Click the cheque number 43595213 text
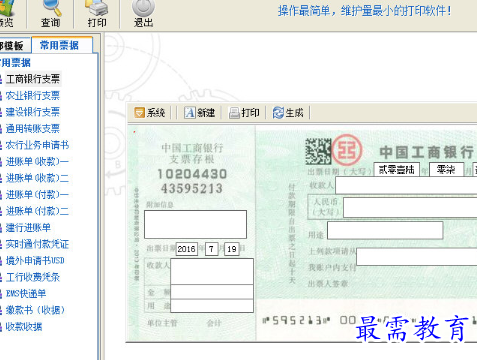Image resolution: width=477 pixels, height=360 pixels. point(192,189)
